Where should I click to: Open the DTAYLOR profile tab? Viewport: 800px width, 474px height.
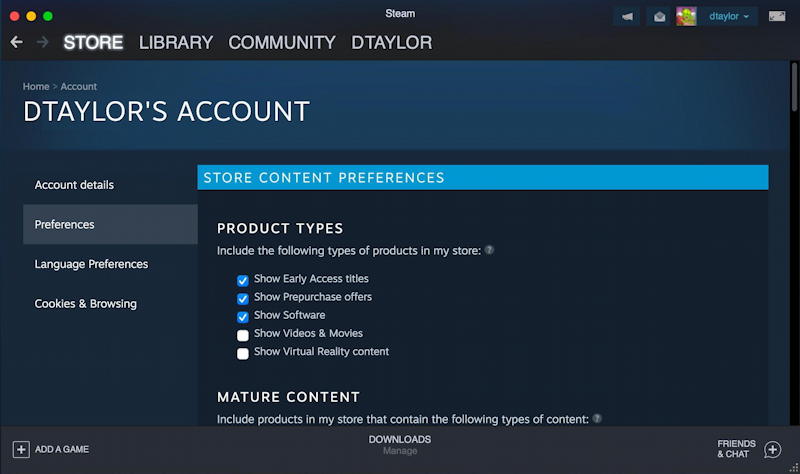(392, 42)
